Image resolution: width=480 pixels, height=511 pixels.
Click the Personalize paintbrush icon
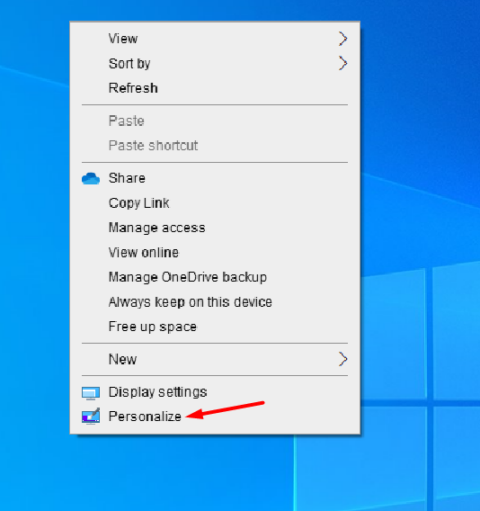pos(91,416)
